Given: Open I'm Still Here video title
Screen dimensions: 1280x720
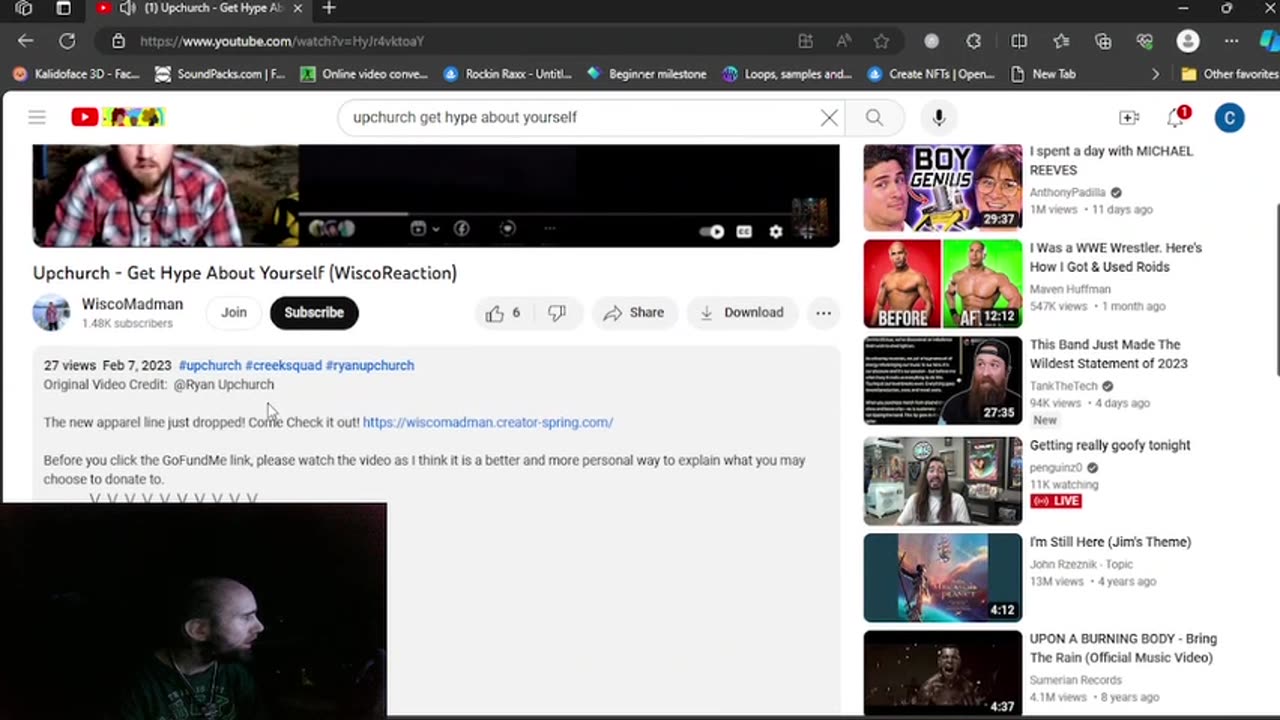Looking at the screenshot, I should tap(1110, 542).
